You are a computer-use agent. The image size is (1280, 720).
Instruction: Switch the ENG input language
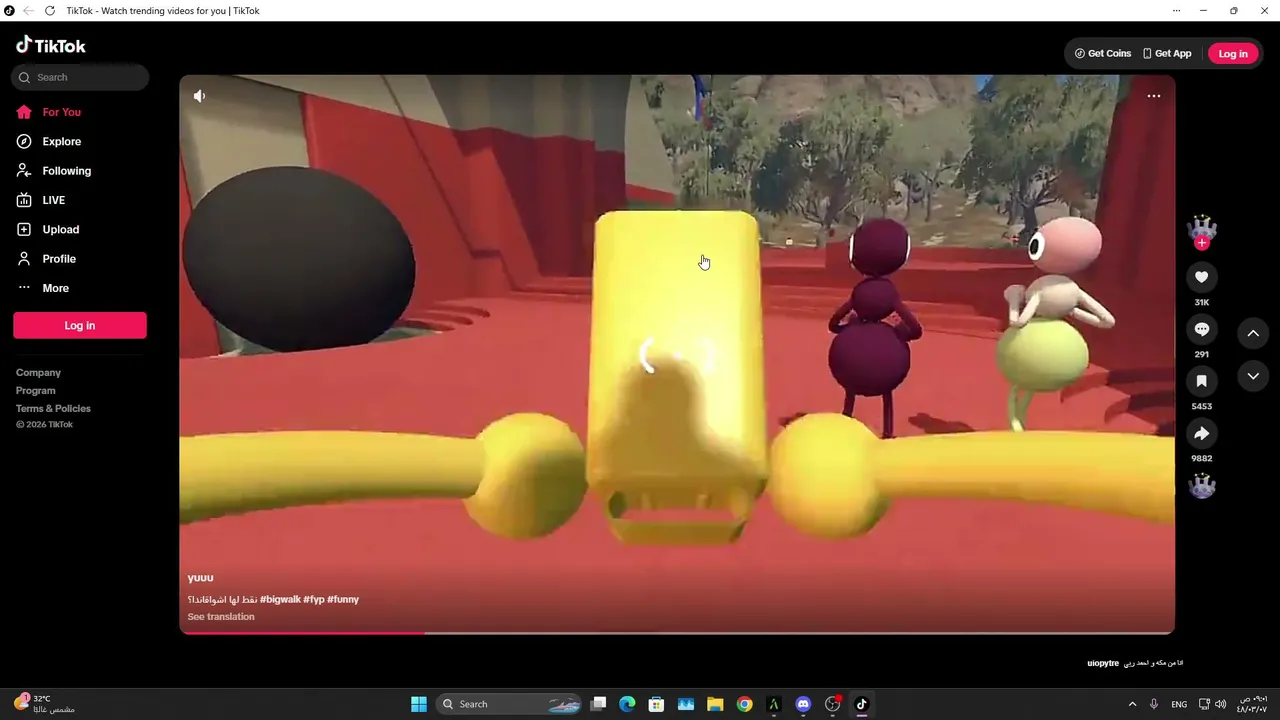pos(1179,704)
